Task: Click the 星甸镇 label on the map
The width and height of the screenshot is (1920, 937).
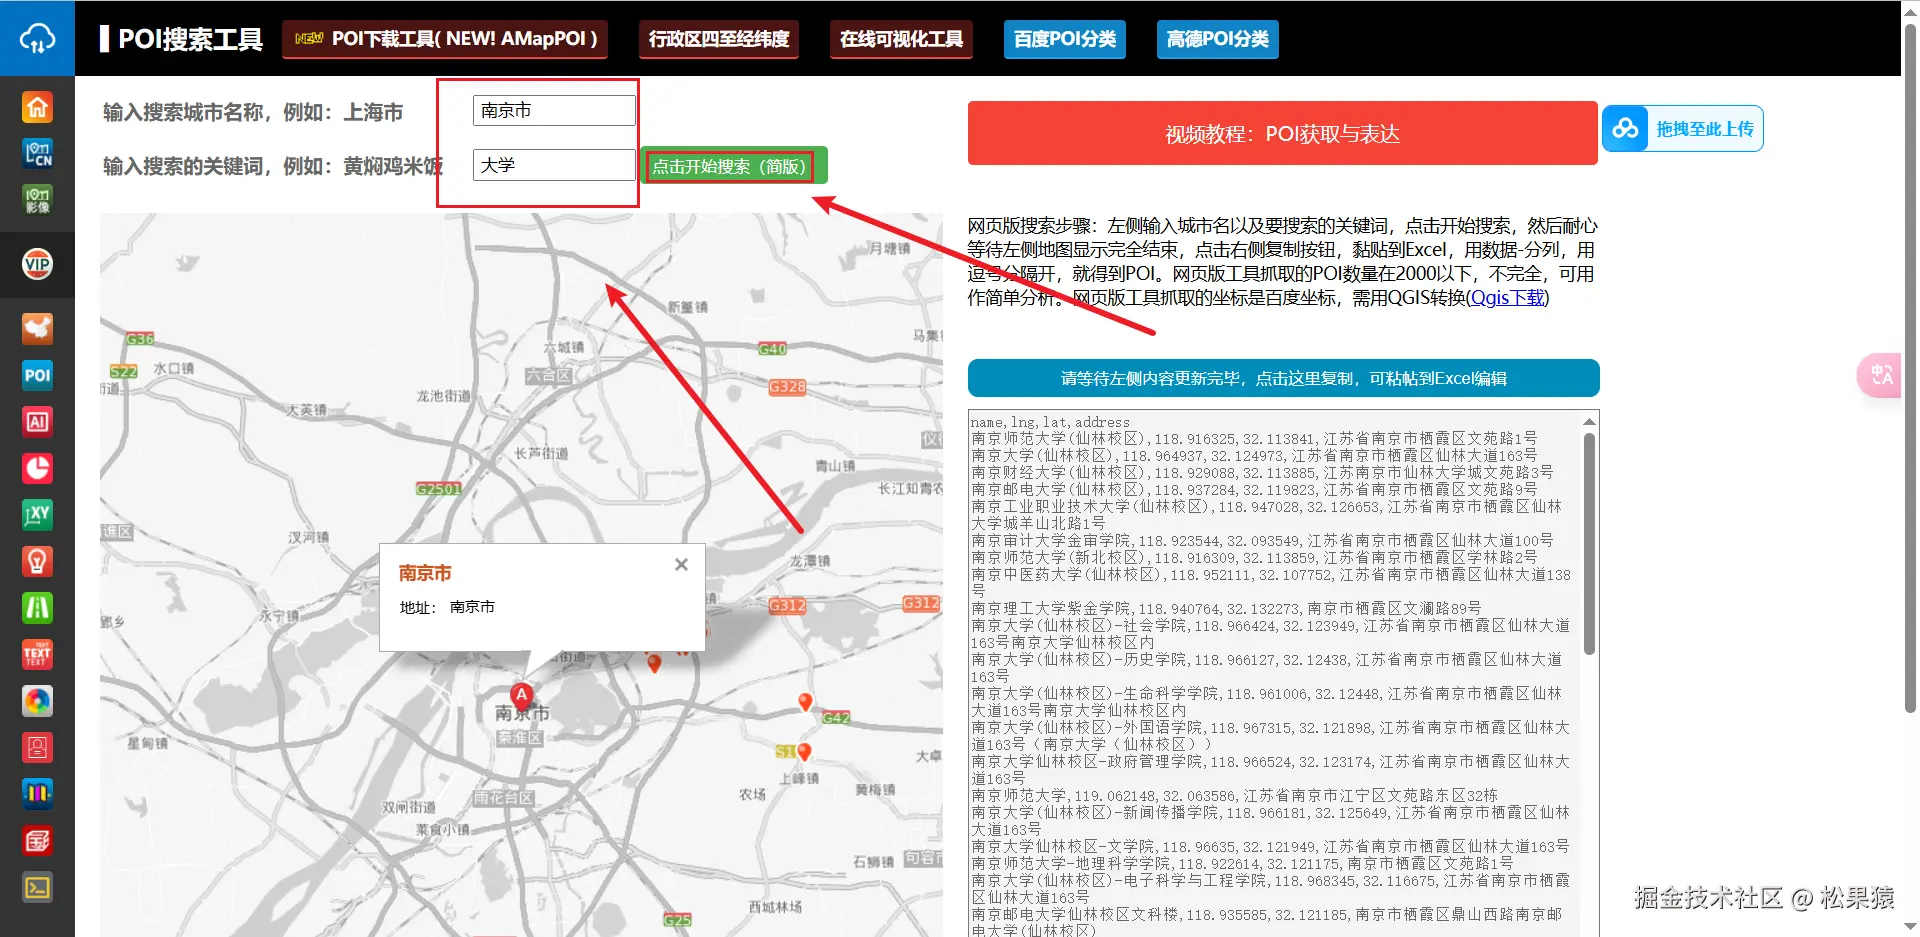Action: coord(147,743)
